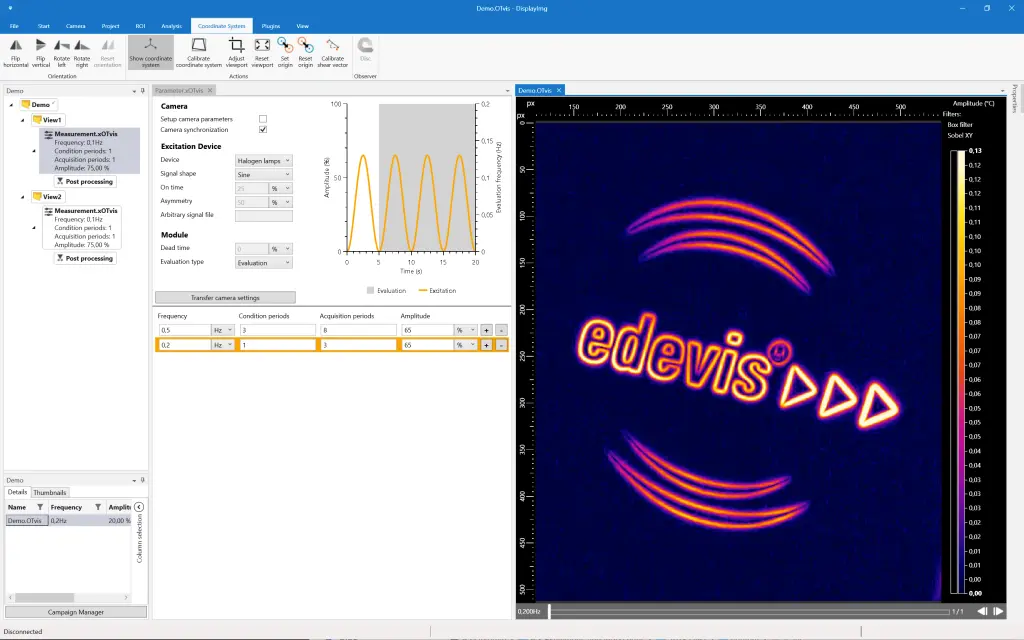Screen dimensions: 1024x640
Task: Click the Flip vertical tool
Action: 40,52
